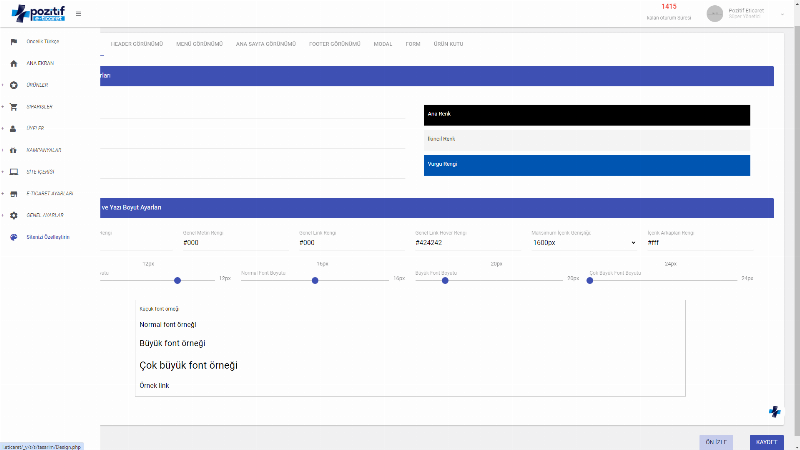
Task: Click the small font size slider handle
Action: tap(178, 281)
